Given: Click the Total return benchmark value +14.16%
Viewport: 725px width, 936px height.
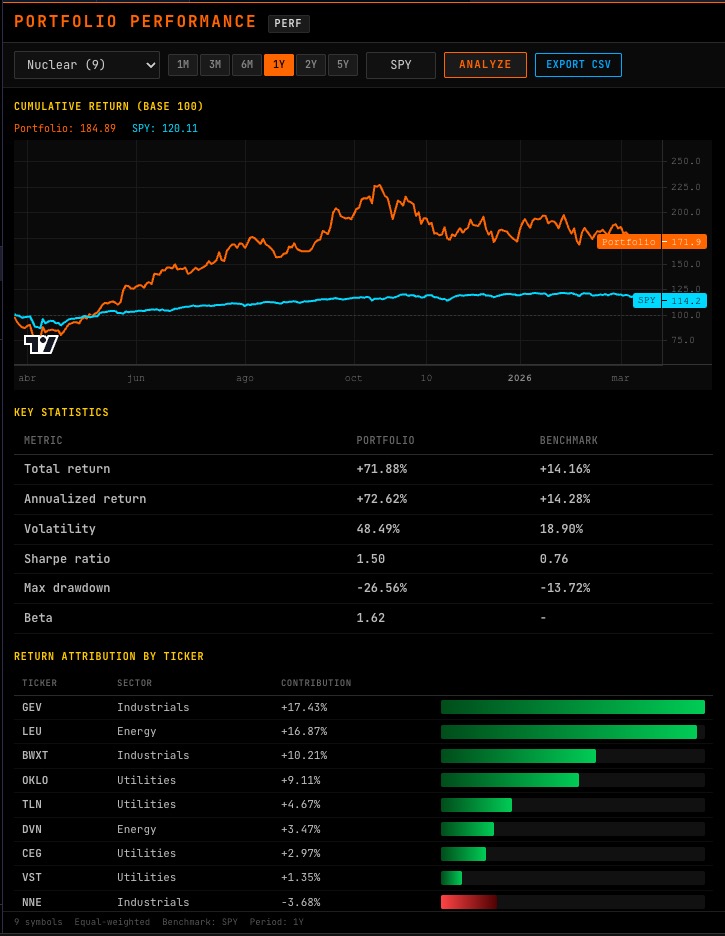Looking at the screenshot, I should point(565,469).
